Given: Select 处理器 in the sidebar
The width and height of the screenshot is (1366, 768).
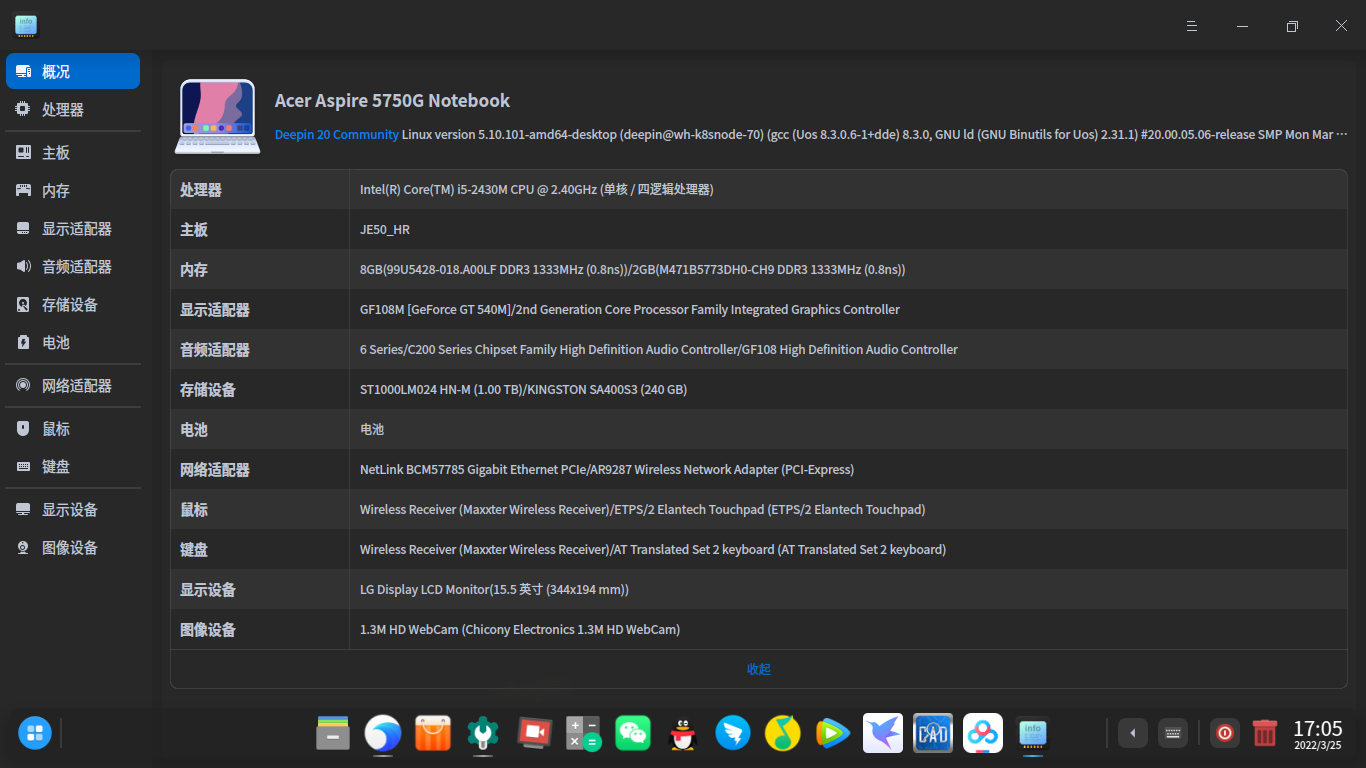Looking at the screenshot, I should [x=72, y=109].
